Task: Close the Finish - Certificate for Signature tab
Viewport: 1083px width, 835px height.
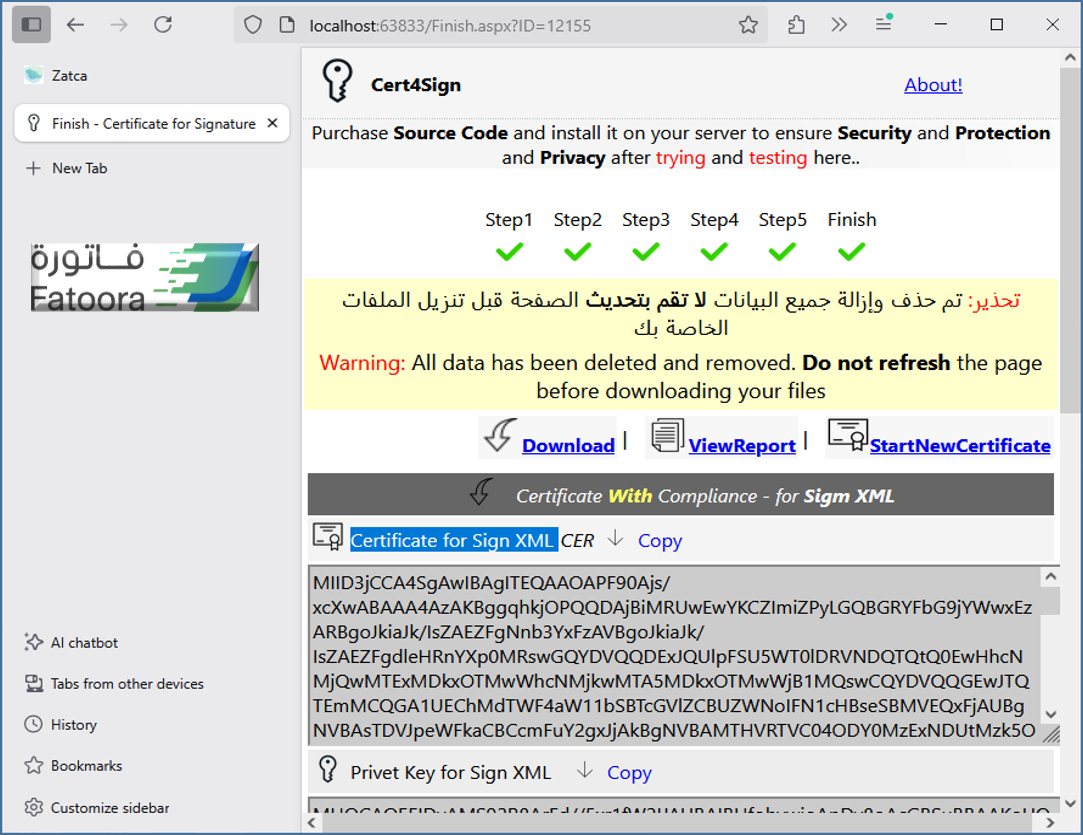Action: click(x=273, y=123)
